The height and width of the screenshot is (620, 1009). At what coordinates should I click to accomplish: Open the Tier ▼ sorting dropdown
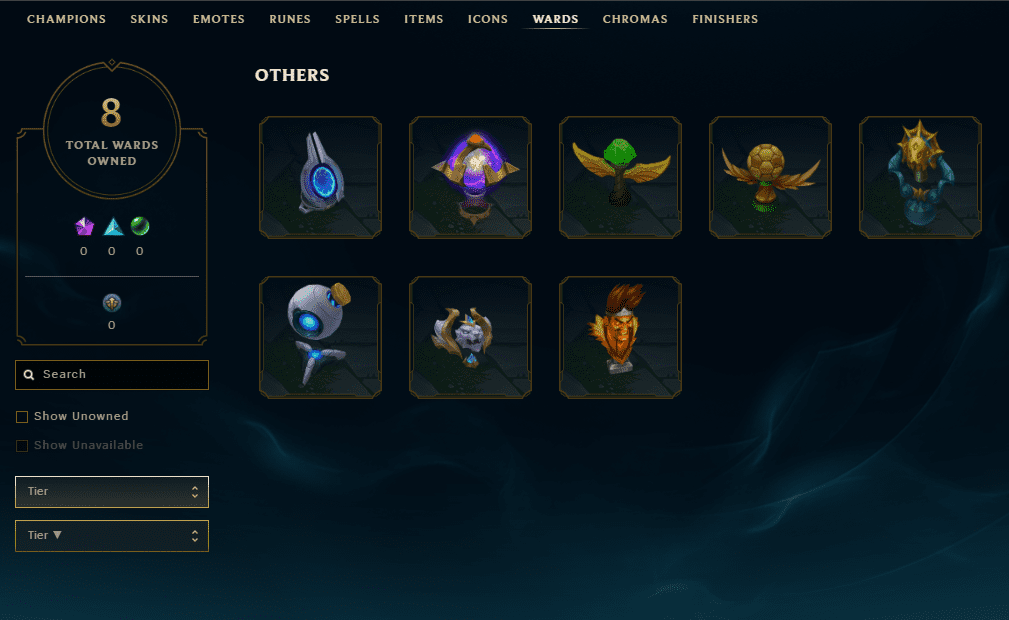tap(112, 536)
